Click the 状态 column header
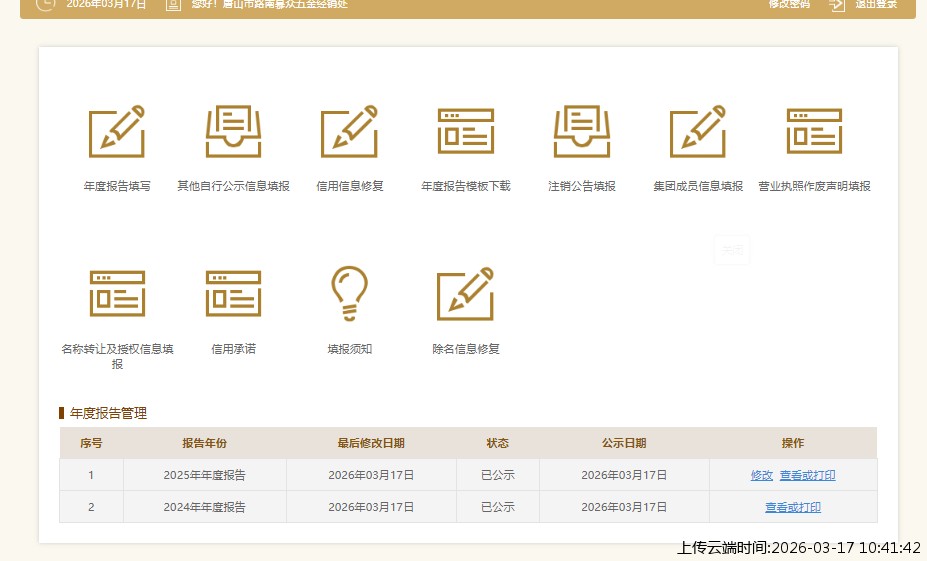Screen dimensions: 927x561 498,443
